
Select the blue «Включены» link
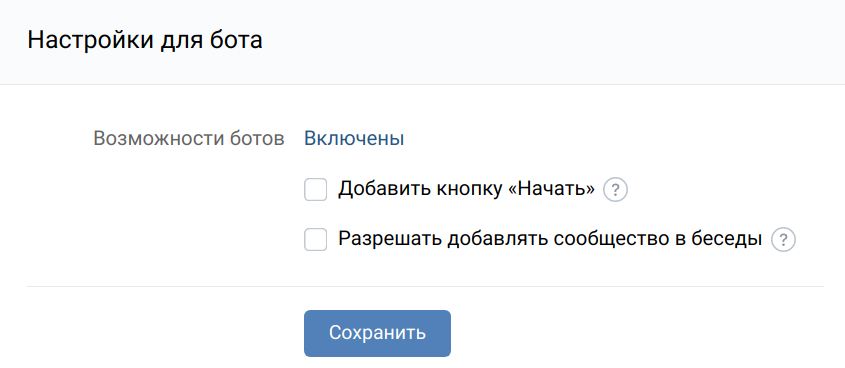pyautogui.click(x=354, y=139)
